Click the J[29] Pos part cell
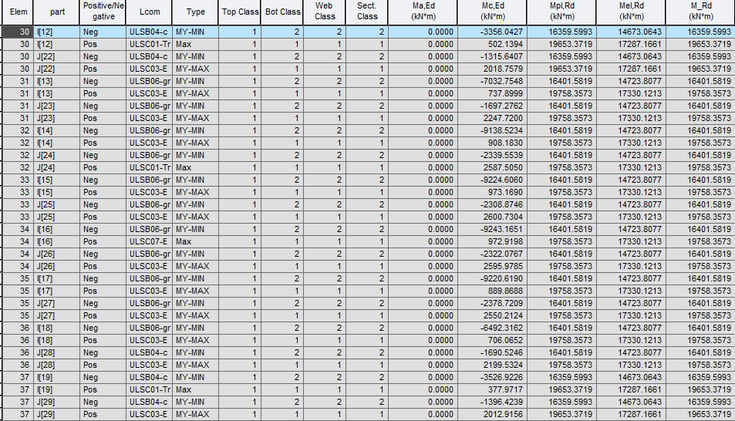This screenshot has width=735, height=421. 56,414
